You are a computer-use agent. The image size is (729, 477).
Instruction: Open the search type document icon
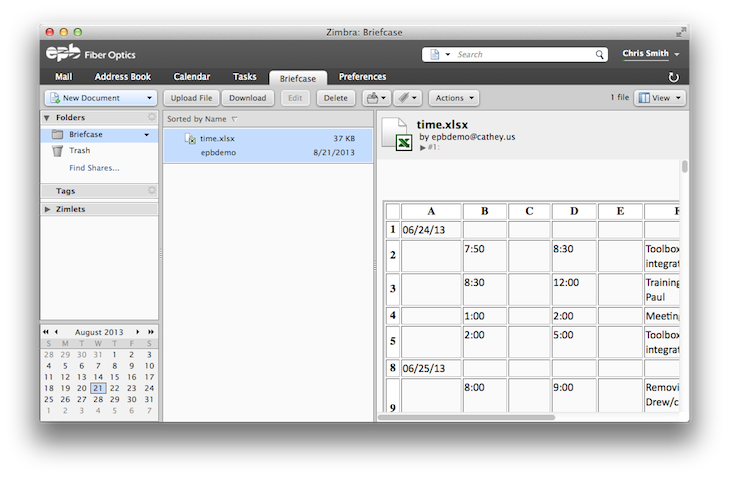click(x=435, y=54)
